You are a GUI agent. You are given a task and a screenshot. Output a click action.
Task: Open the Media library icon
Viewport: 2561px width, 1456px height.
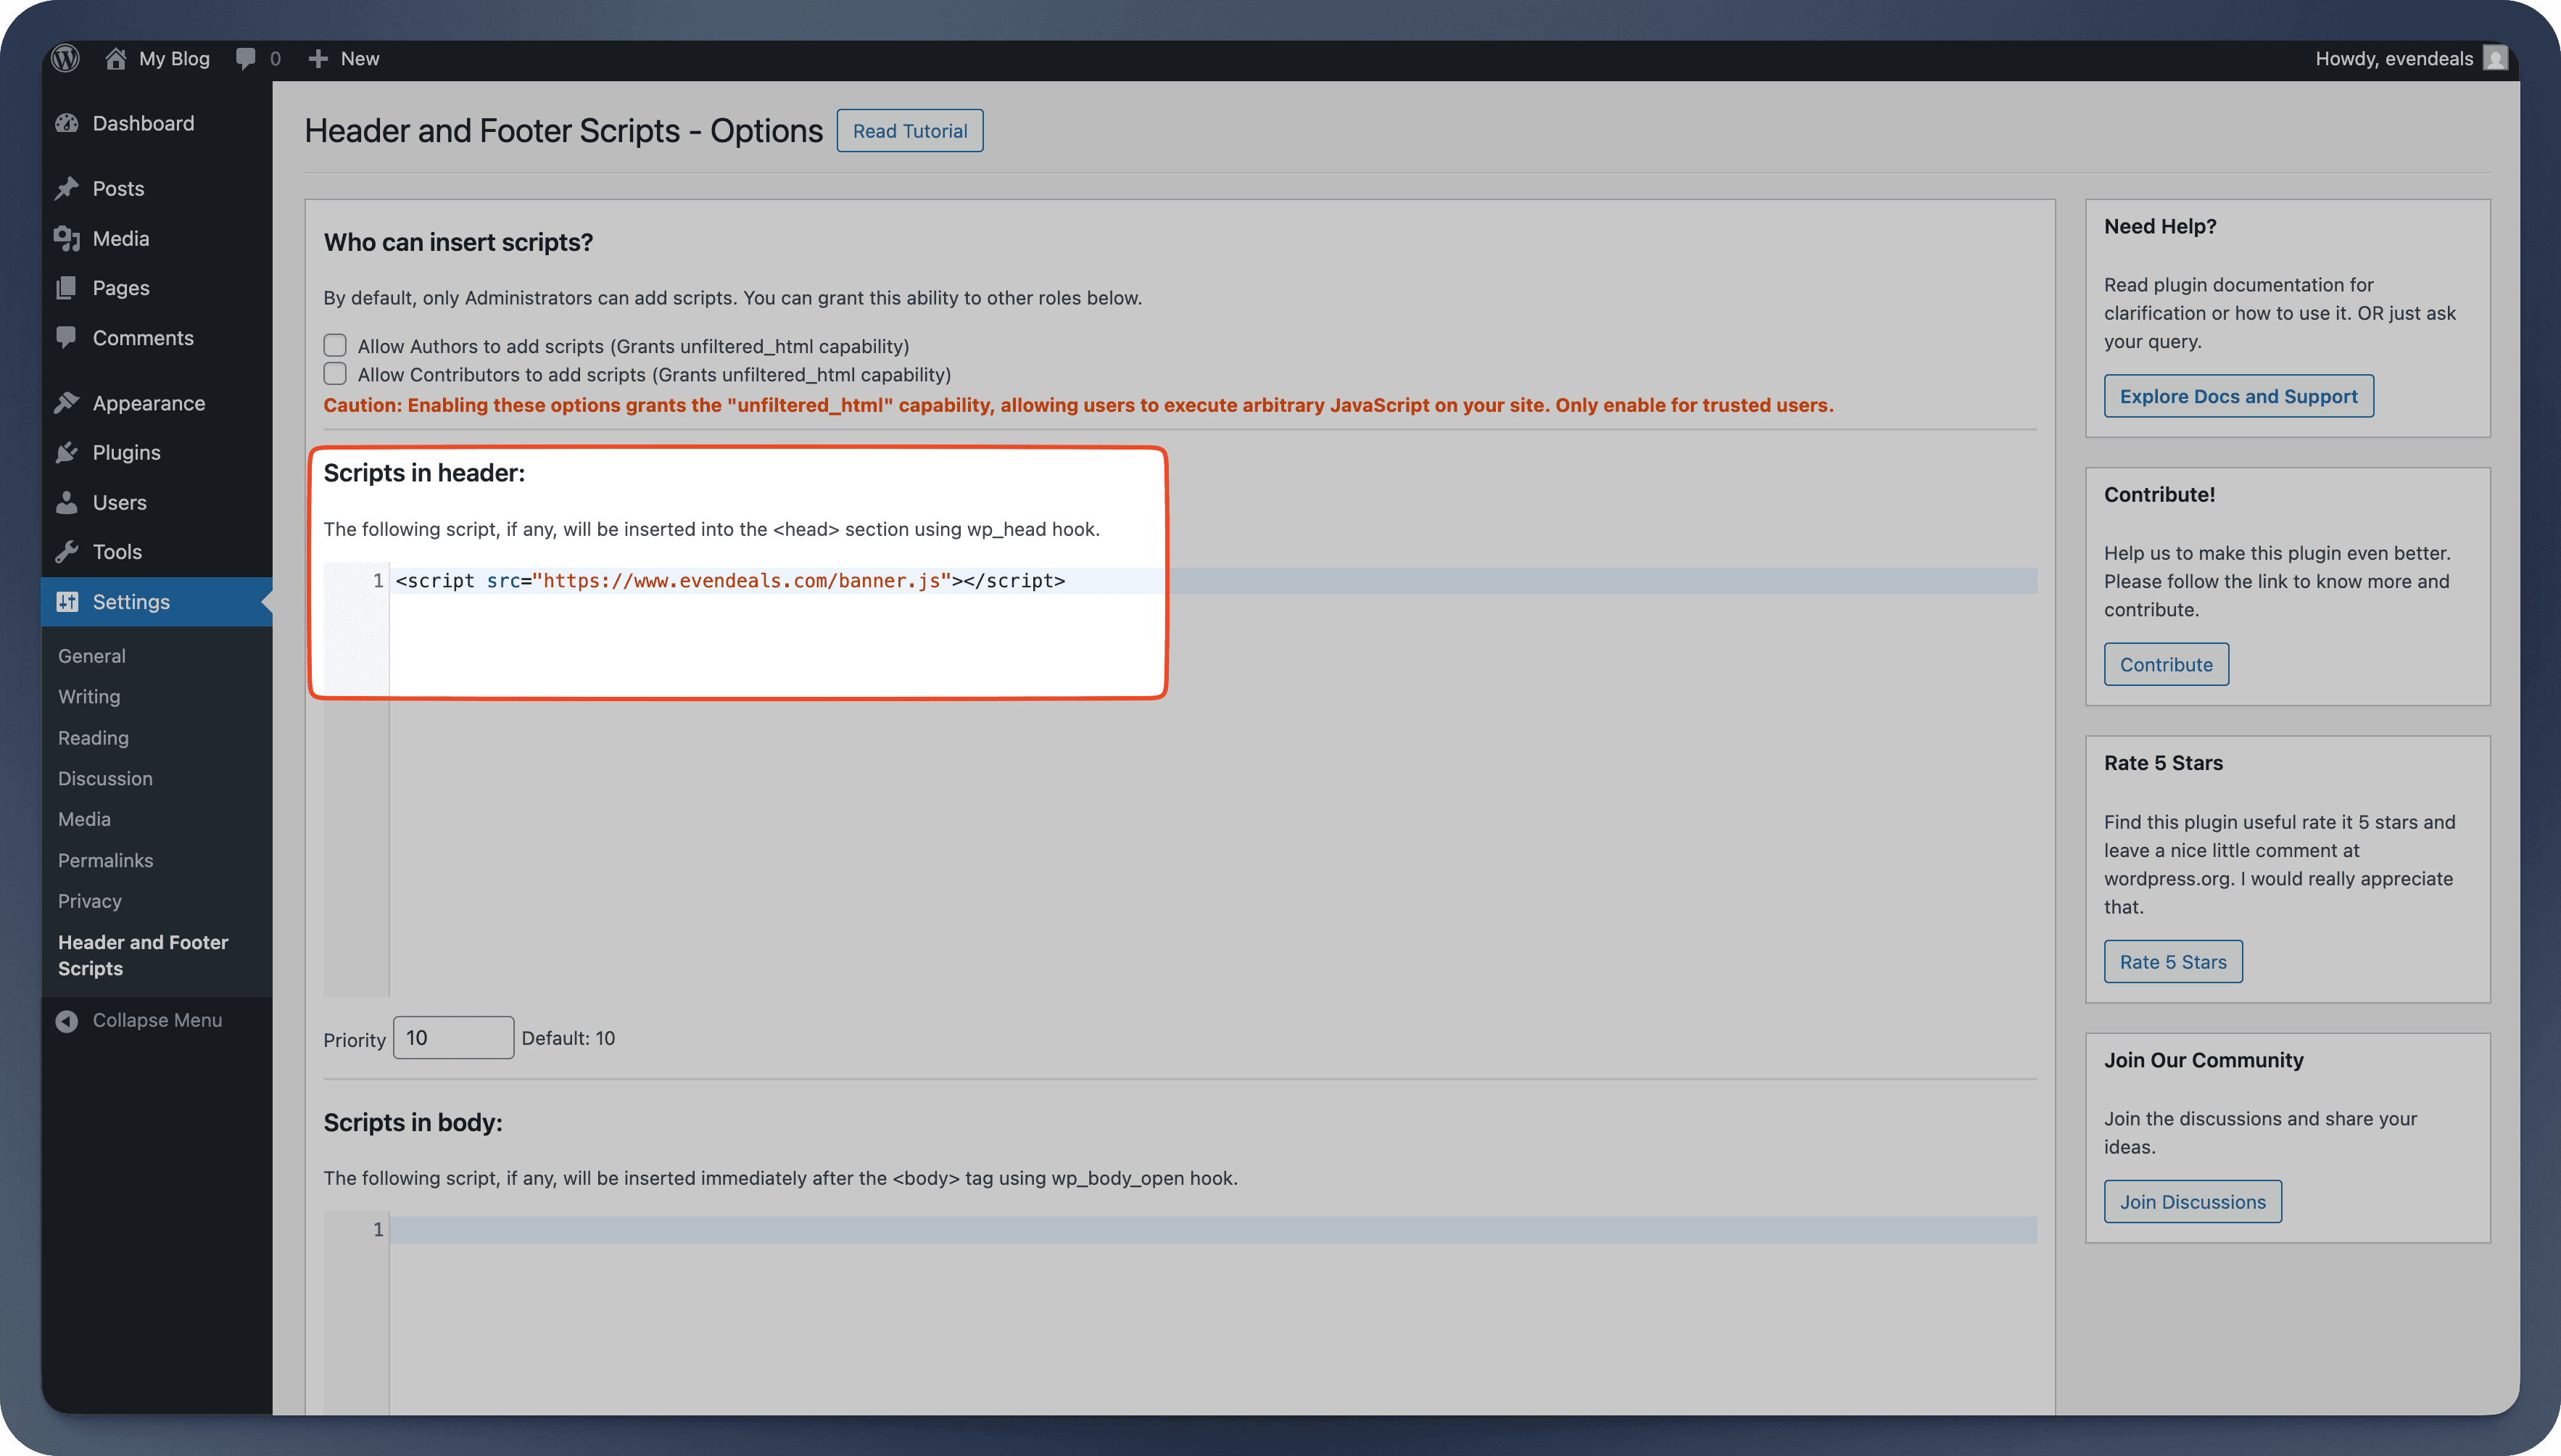coord(67,238)
